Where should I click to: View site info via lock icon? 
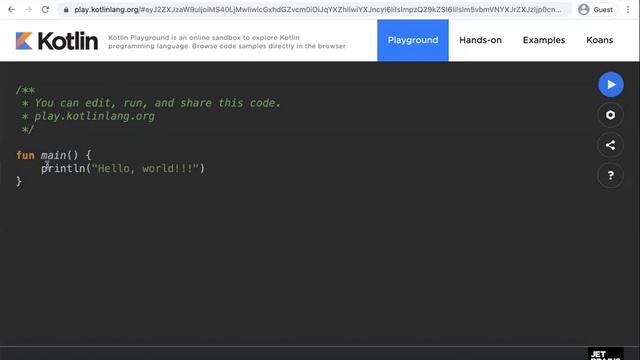[66, 9]
